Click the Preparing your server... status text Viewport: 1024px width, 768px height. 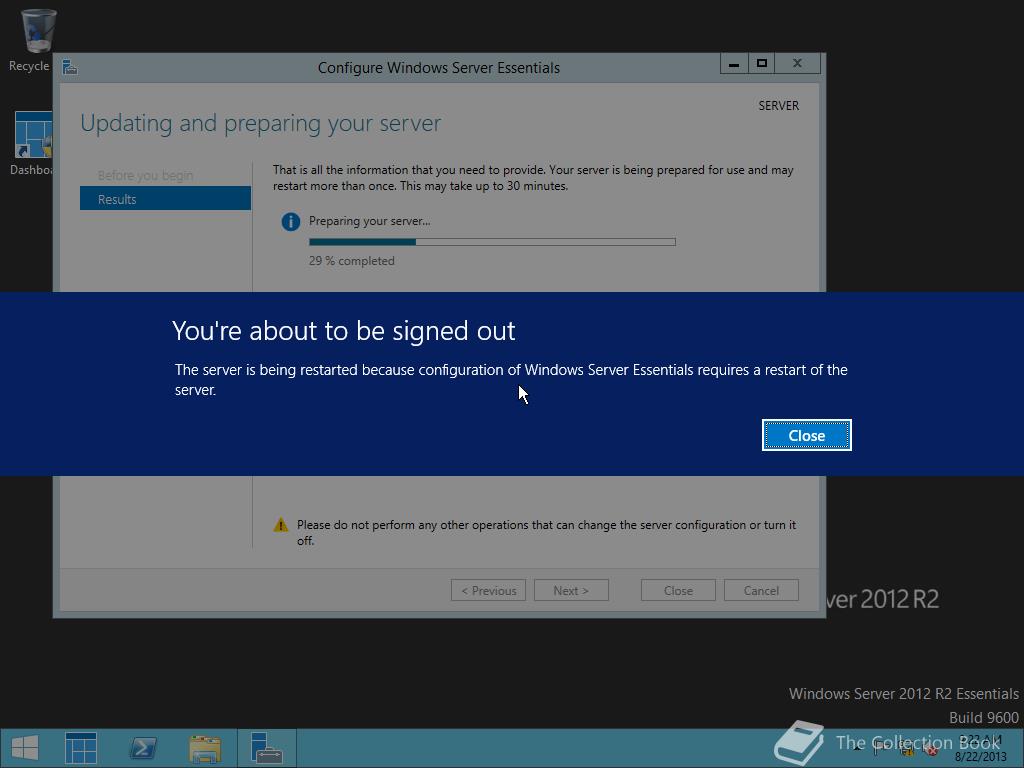(x=370, y=221)
